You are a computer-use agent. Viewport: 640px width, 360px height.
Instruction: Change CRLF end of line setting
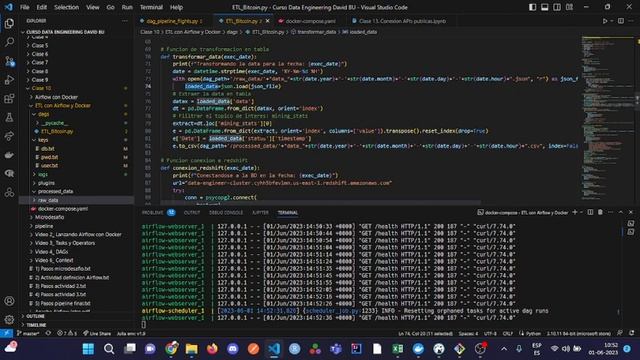click(x=507, y=333)
